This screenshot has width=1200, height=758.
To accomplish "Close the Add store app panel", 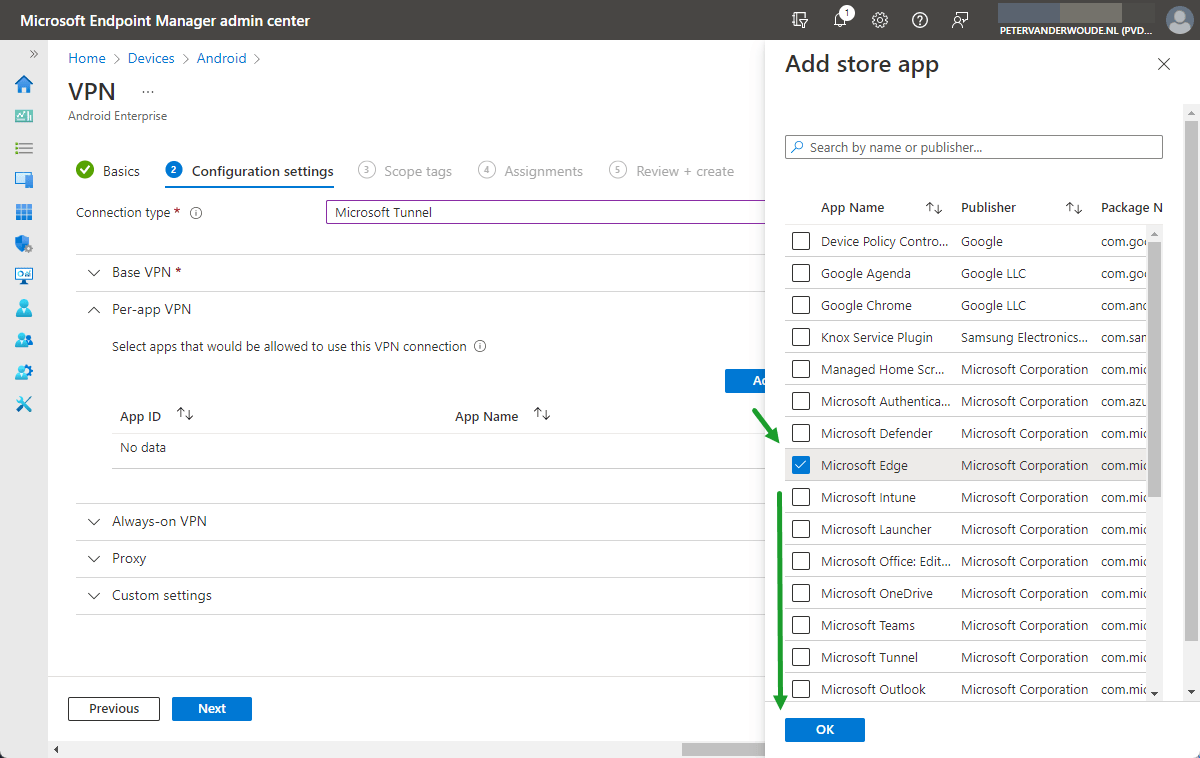I will (1163, 64).
